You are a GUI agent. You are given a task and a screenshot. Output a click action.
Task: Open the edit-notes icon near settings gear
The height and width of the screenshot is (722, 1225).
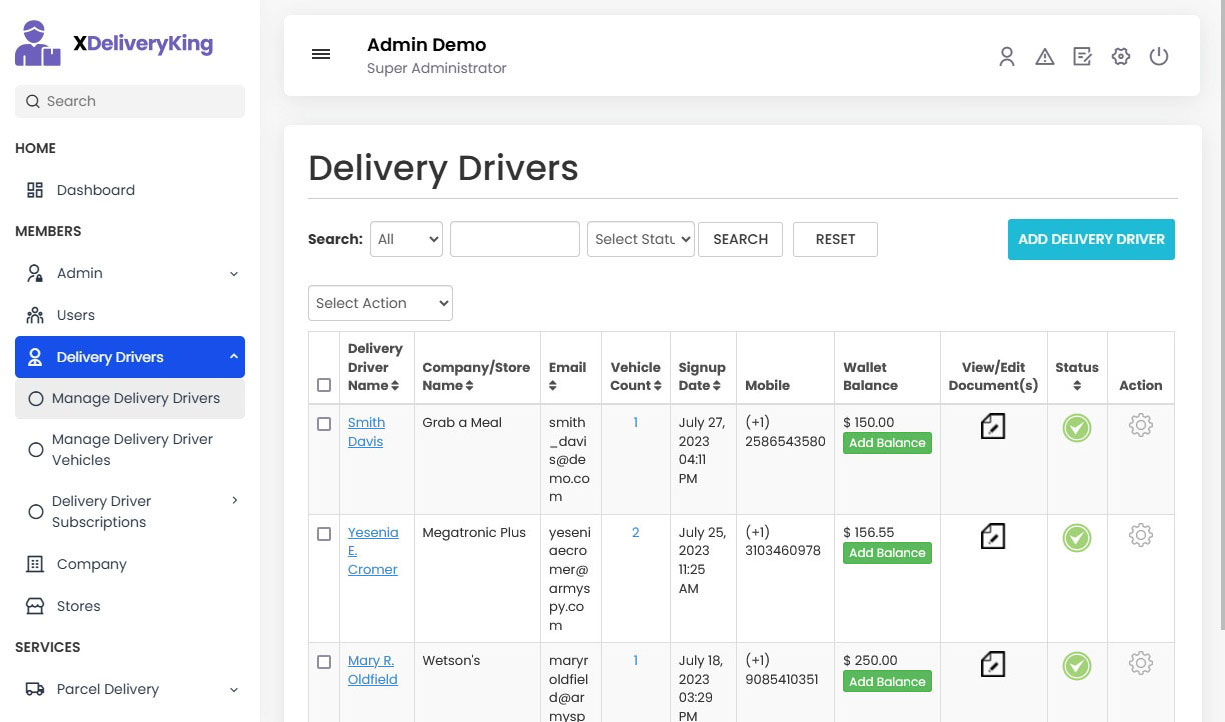[x=1083, y=57]
